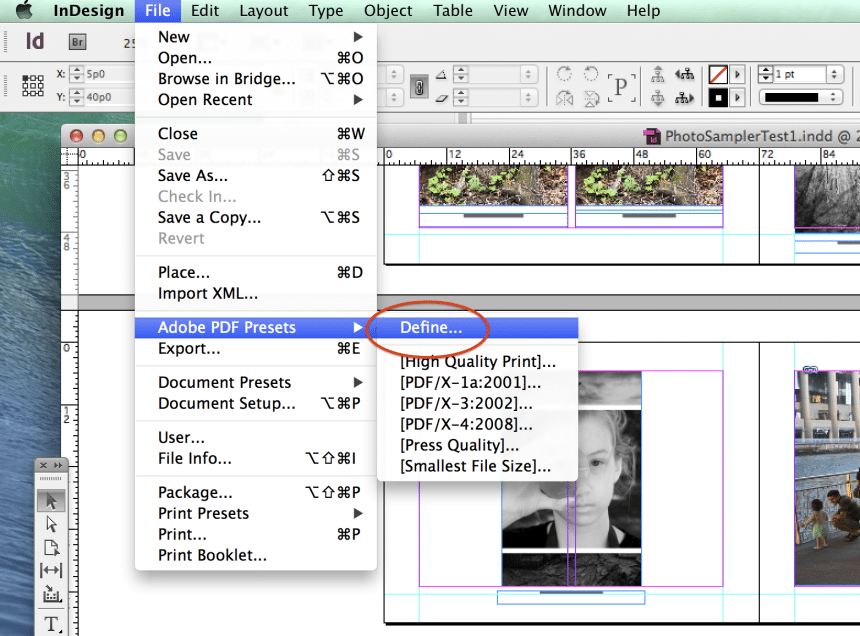Select the Selection tool (black arrow)
Viewport: 860px width, 636px height.
(51, 501)
